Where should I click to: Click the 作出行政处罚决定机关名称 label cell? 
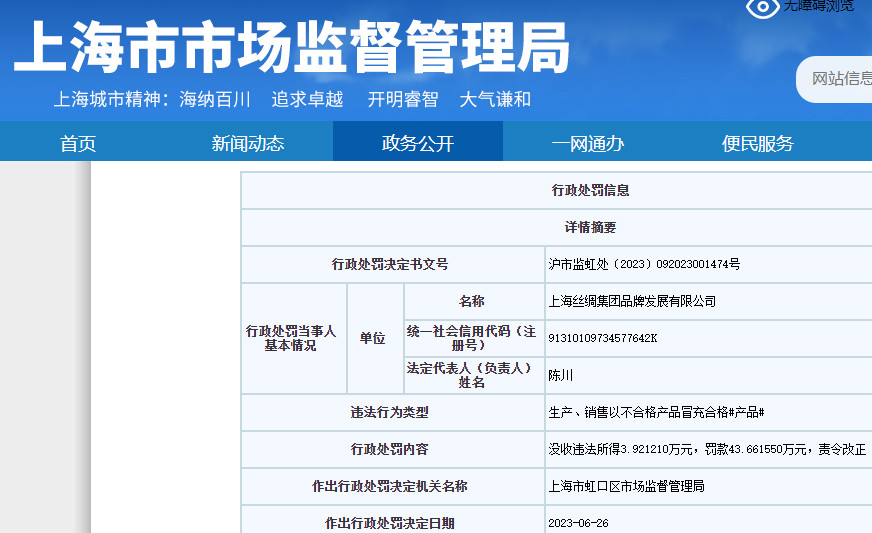tap(393, 486)
